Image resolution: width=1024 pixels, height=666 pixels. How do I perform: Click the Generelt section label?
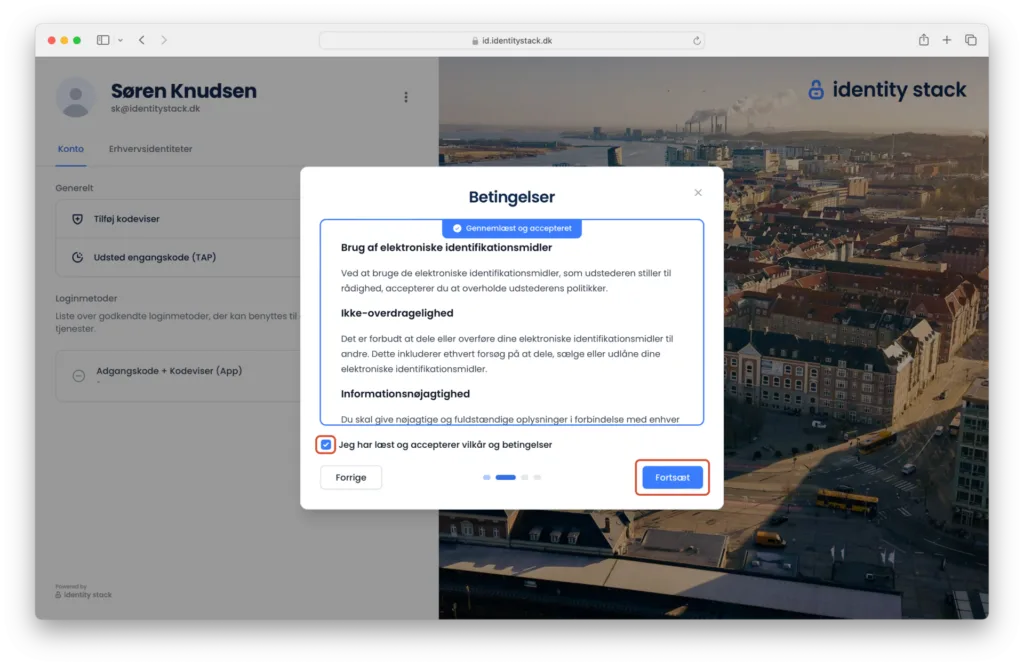pos(74,188)
